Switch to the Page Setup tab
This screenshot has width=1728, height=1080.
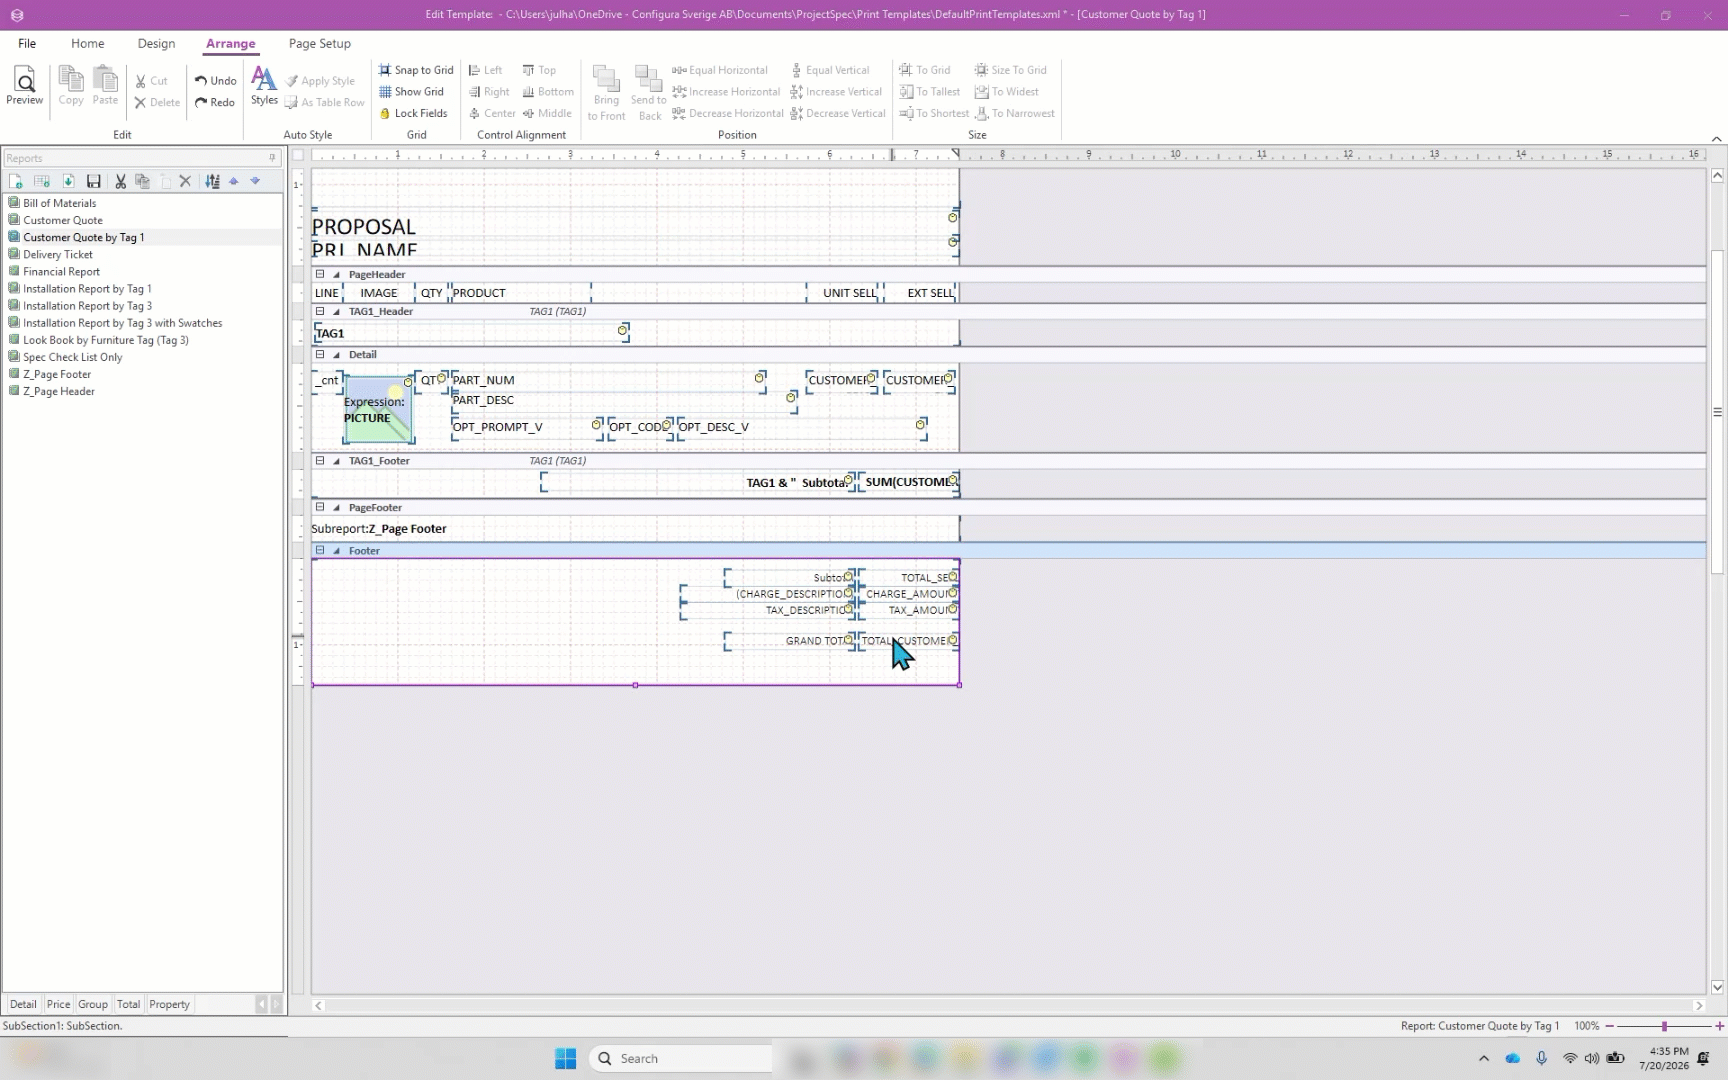(x=320, y=44)
